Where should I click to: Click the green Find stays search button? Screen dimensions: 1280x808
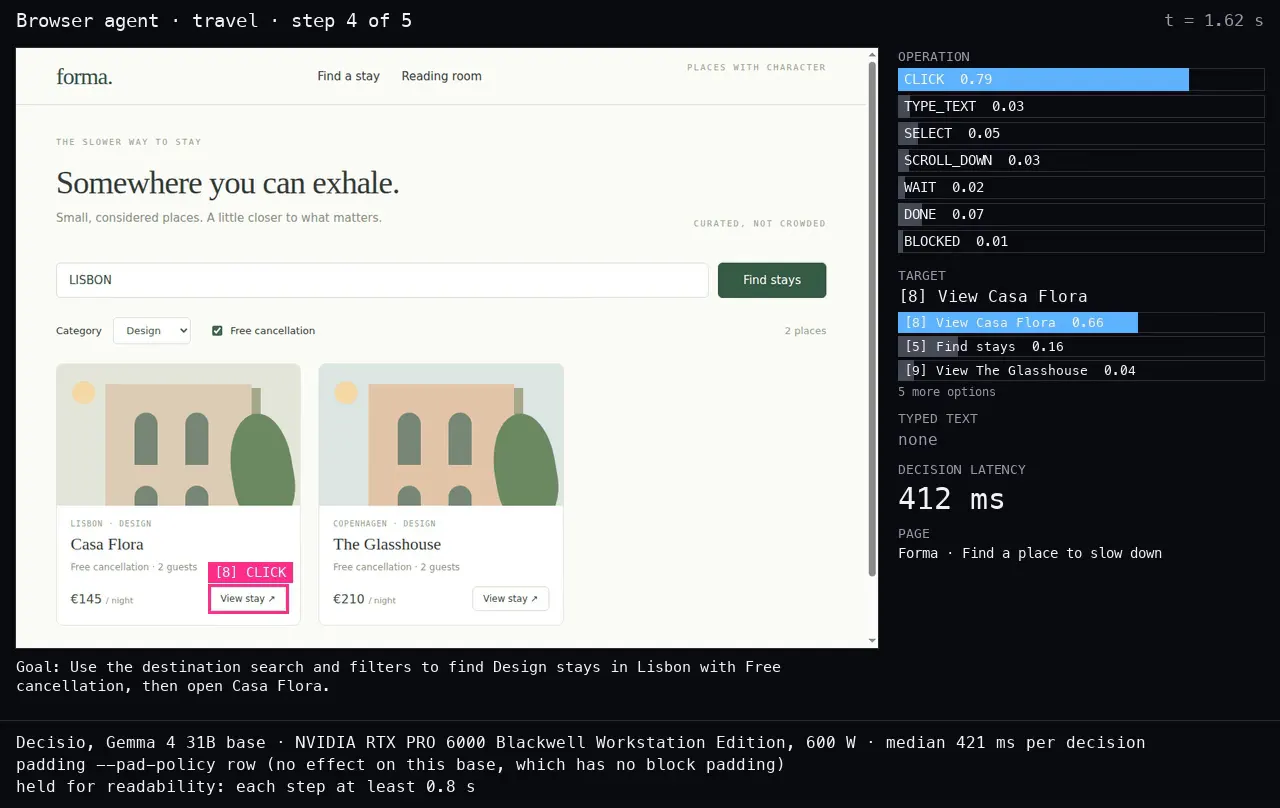[772, 280]
